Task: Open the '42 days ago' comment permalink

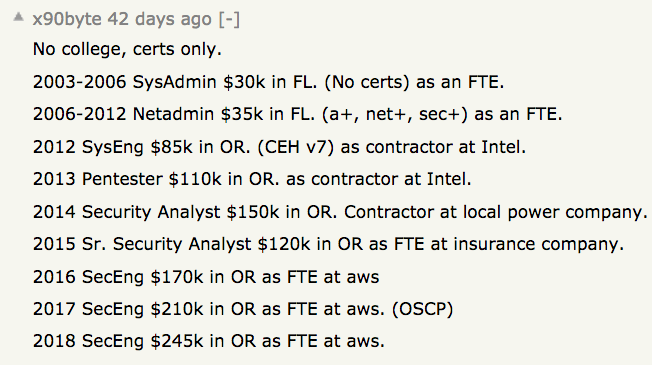Action: 160,19
